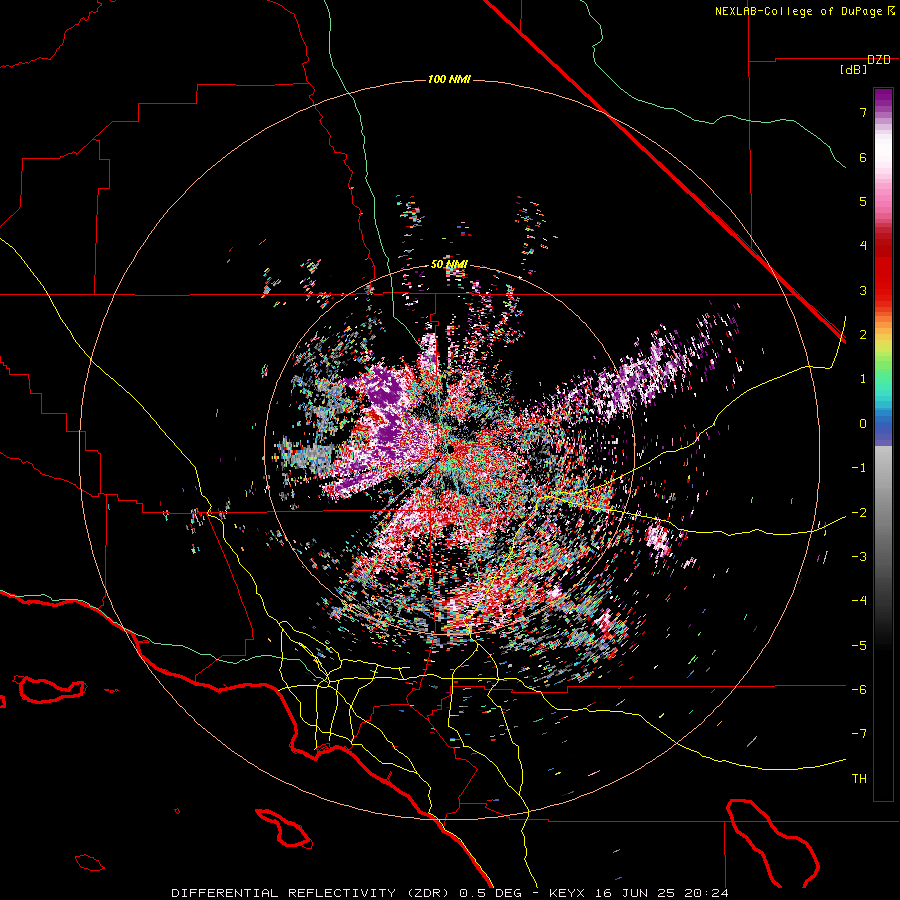Viewport: 900px width, 900px height.
Task: Click the -4 value on the color scale
Action: click(859, 601)
